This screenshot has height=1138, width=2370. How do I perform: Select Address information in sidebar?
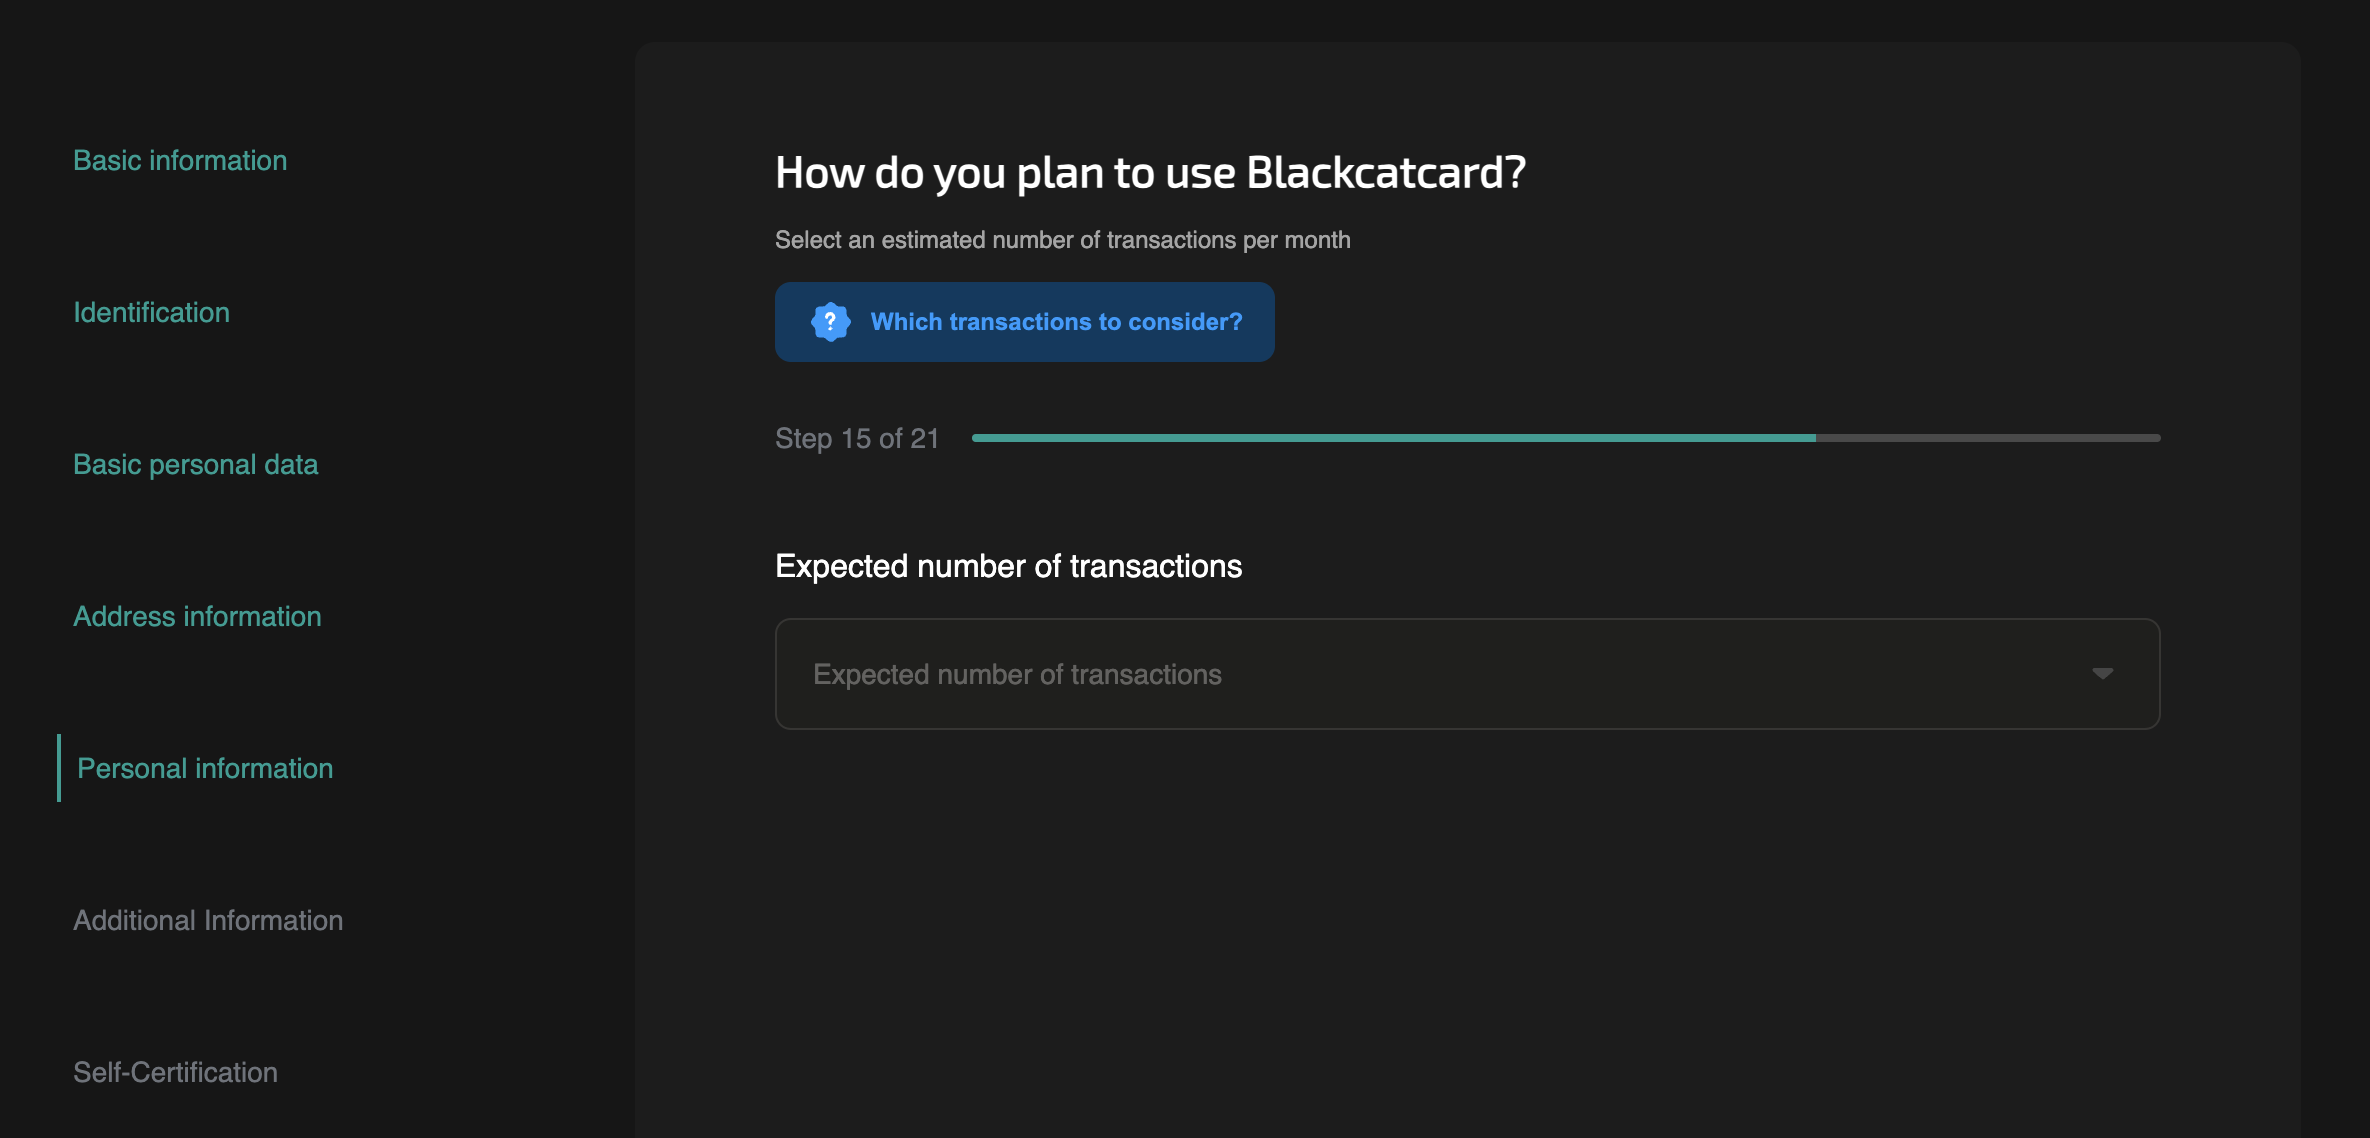(x=197, y=616)
